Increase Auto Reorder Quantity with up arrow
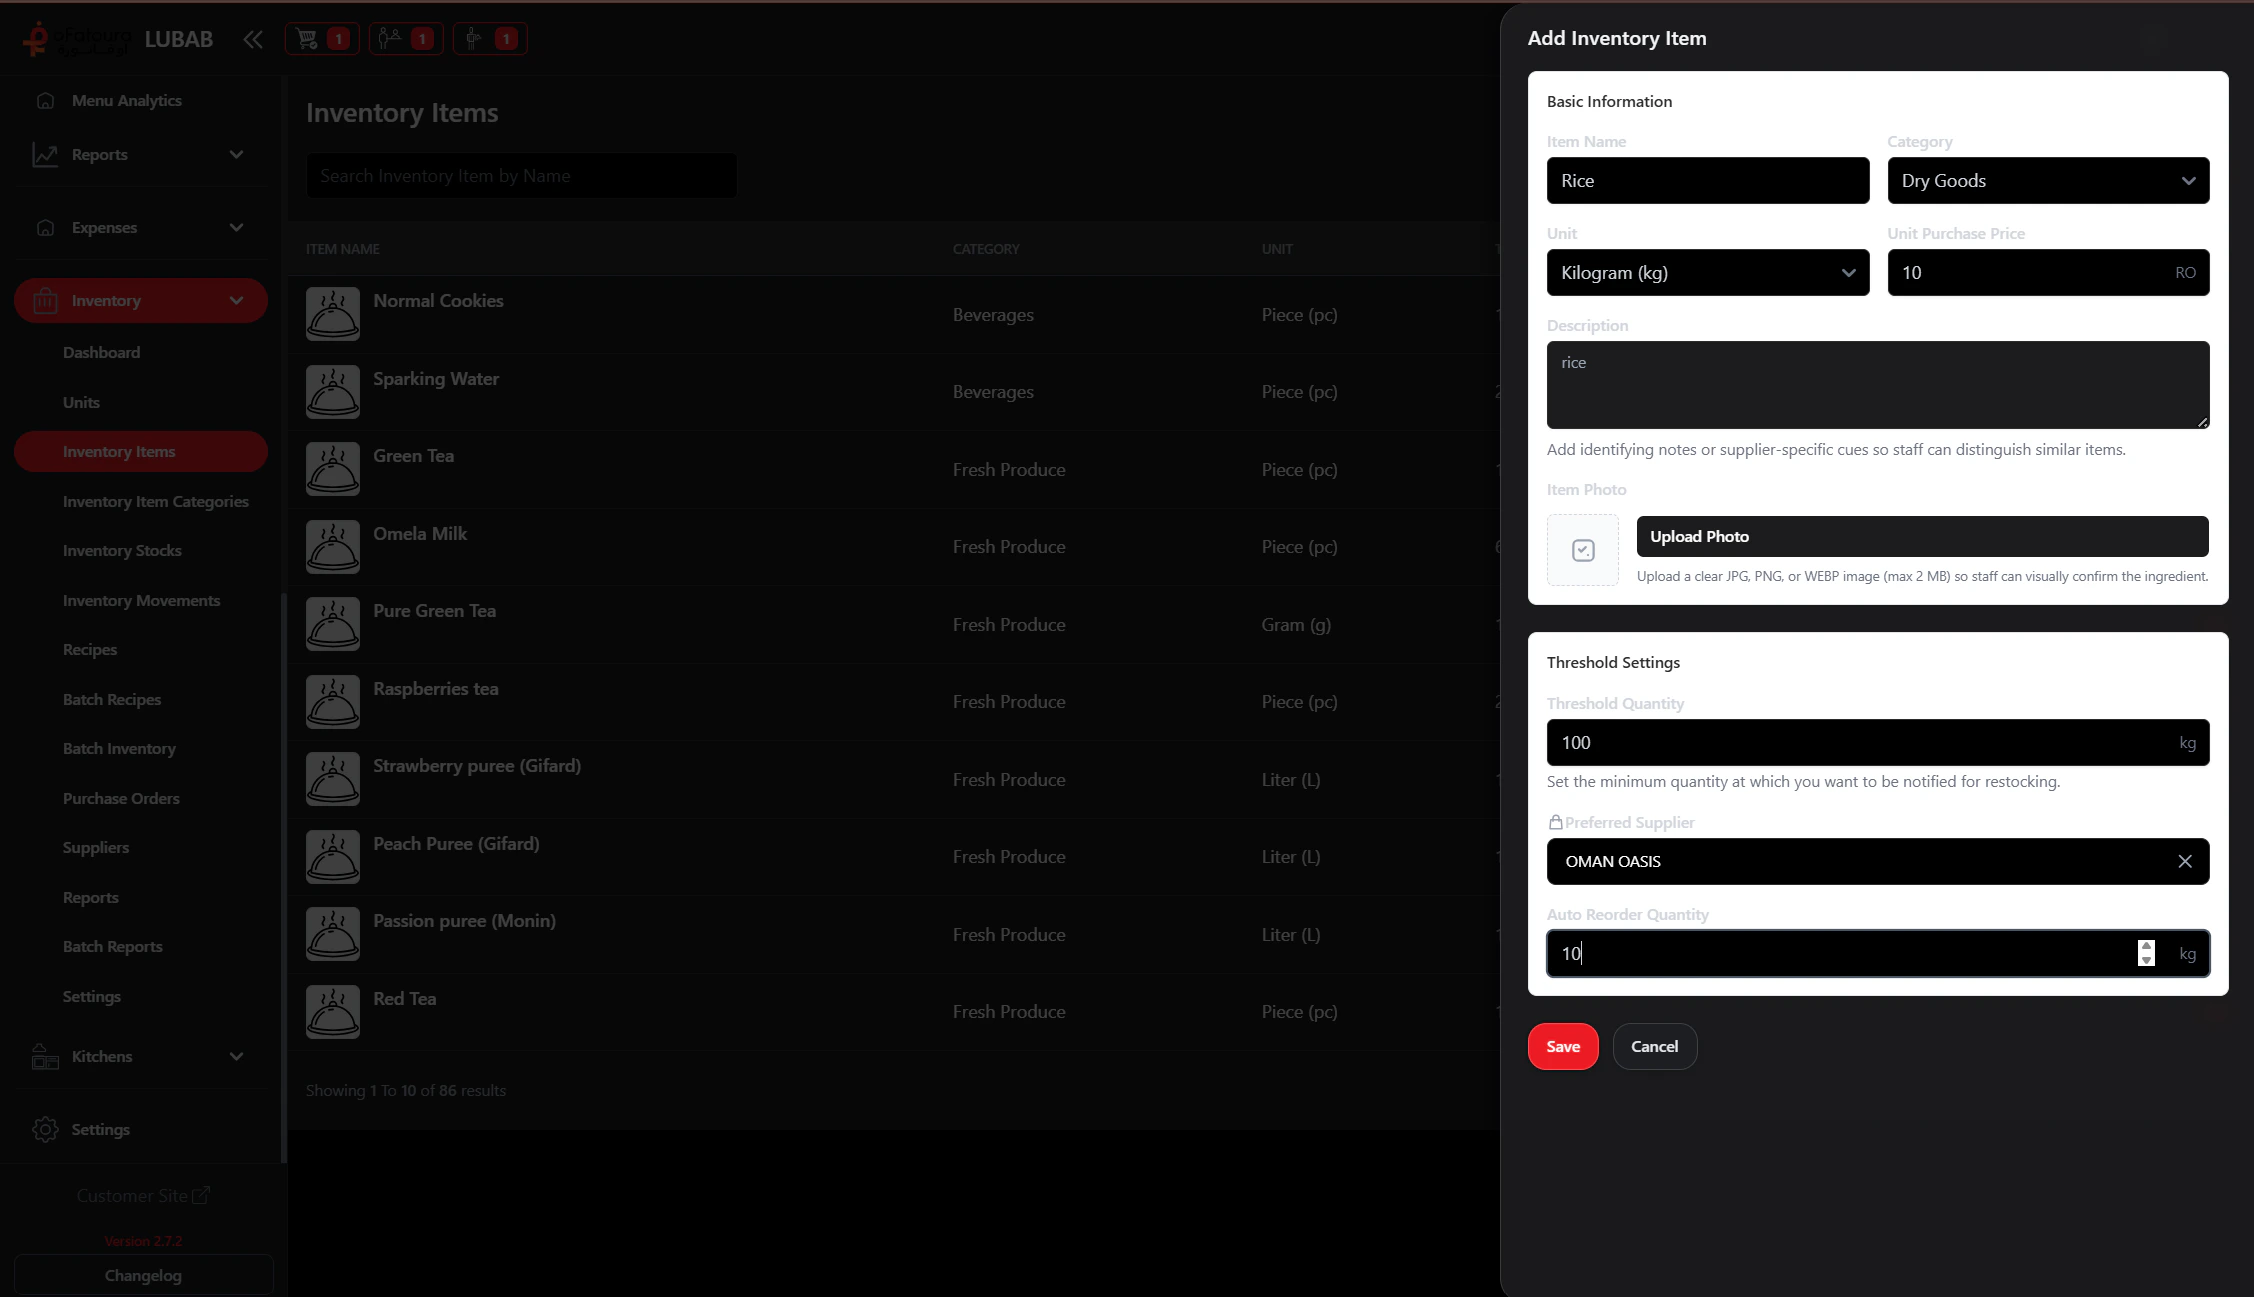This screenshot has height=1297, width=2254. [x=2146, y=946]
